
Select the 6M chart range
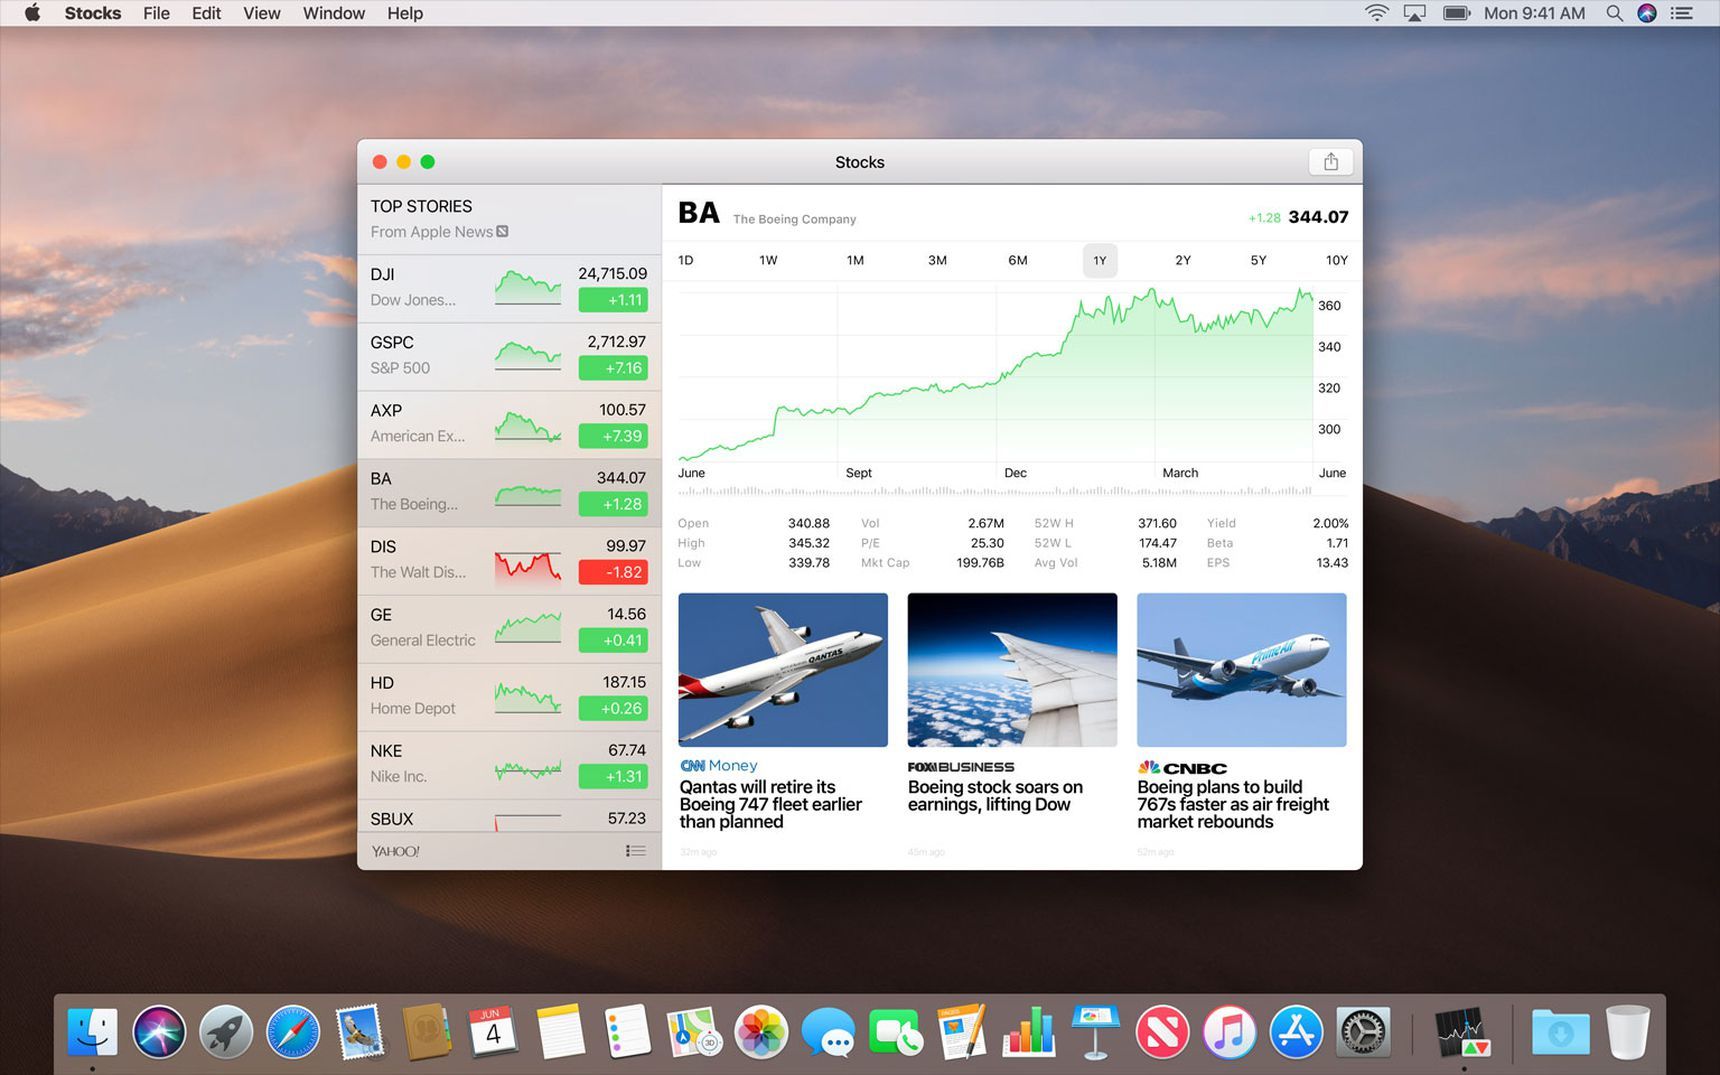[1018, 260]
